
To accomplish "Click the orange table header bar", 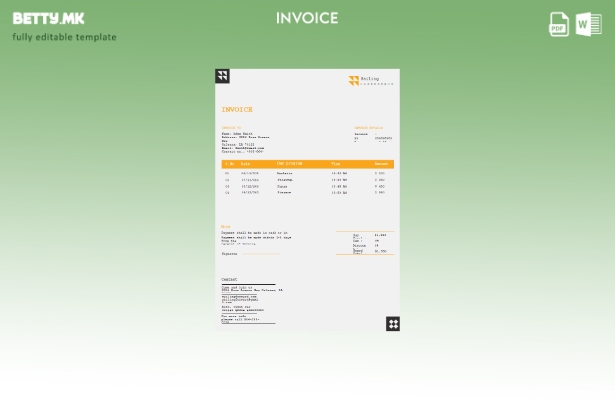I will (x=307, y=164).
